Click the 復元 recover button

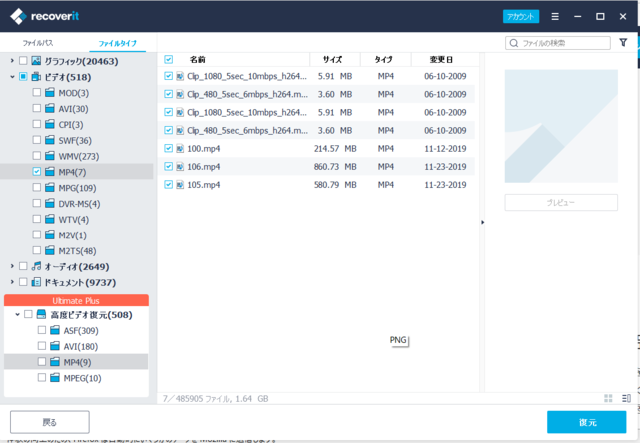pyautogui.click(x=586, y=422)
